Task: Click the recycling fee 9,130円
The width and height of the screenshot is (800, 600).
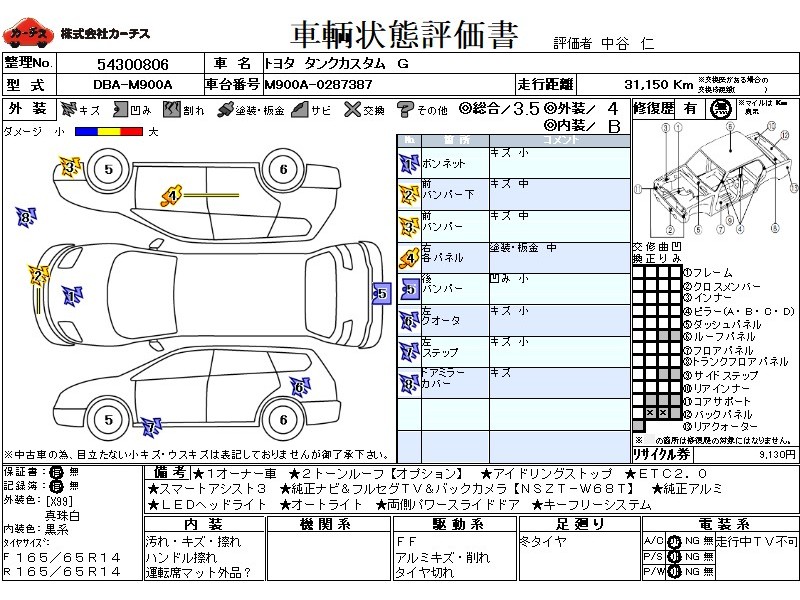Action: (x=777, y=454)
